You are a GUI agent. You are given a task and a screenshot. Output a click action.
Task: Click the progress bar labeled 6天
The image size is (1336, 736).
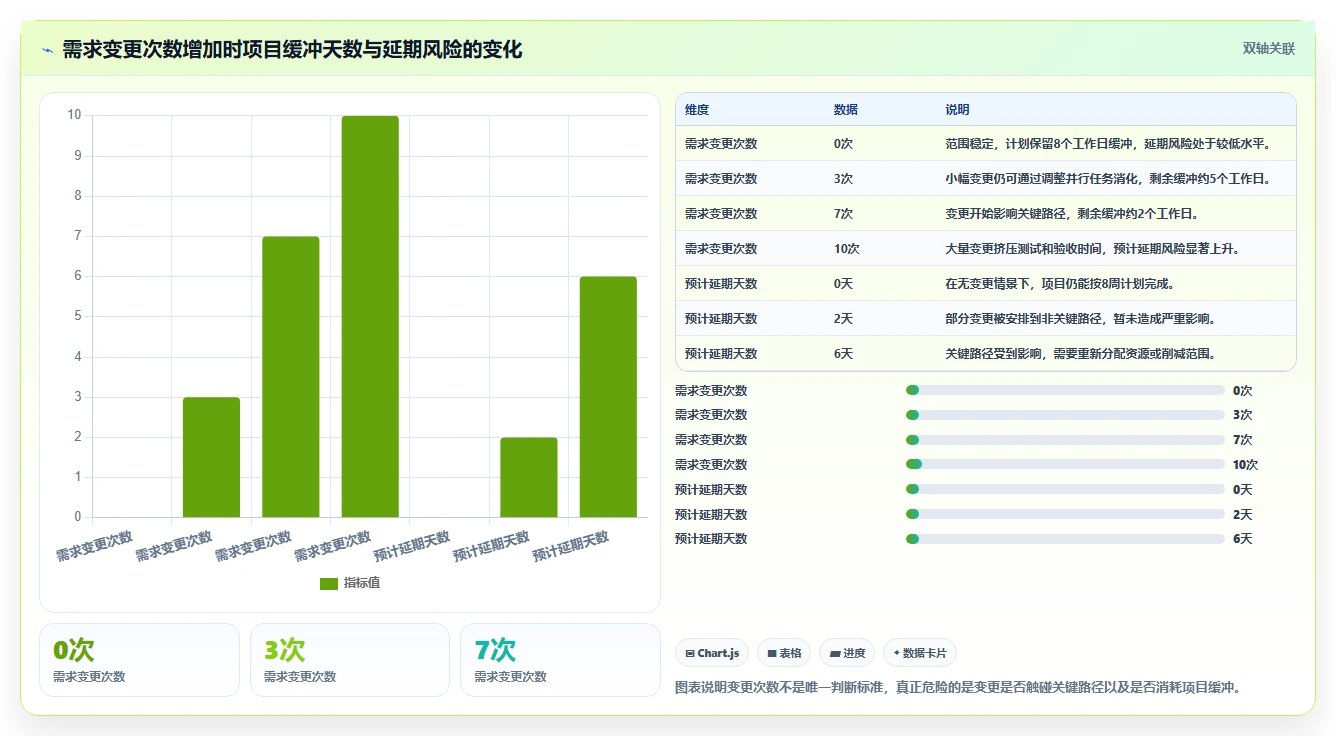tap(1065, 539)
